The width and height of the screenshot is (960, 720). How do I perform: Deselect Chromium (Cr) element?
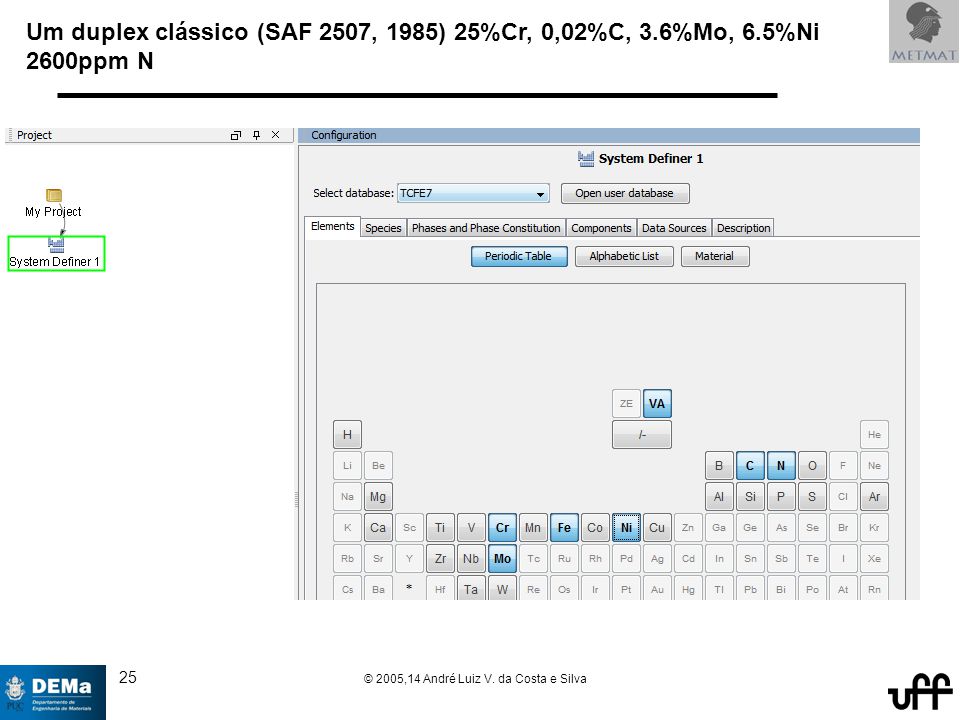502,528
